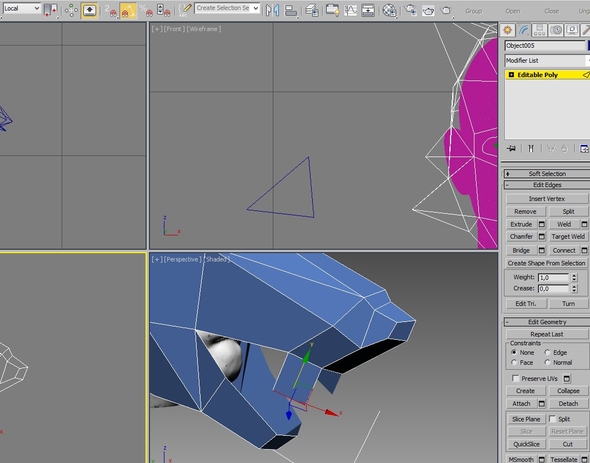Switch to the Motion command panel tab
Image resolution: width=590 pixels, height=463 pixels.
coord(556,30)
